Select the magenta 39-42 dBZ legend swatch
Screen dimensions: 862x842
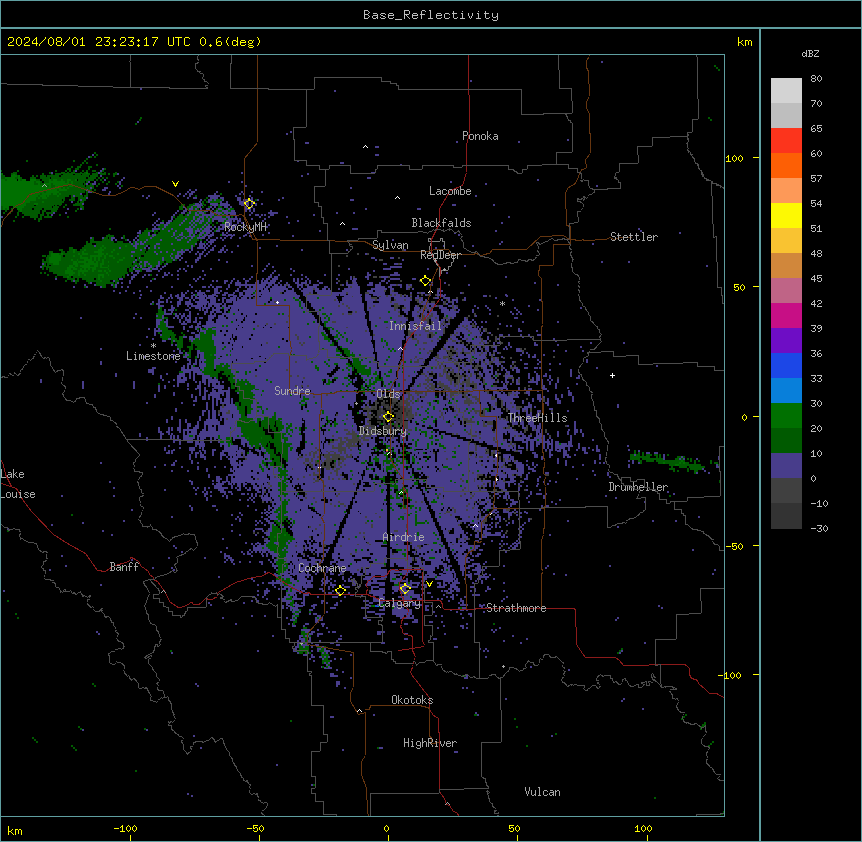tap(786, 315)
